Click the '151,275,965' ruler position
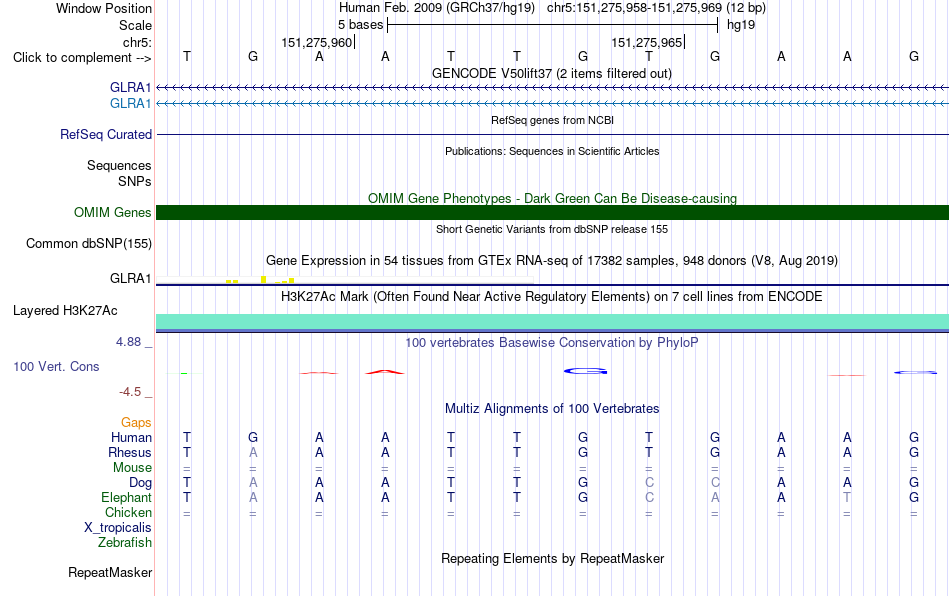 [646, 42]
